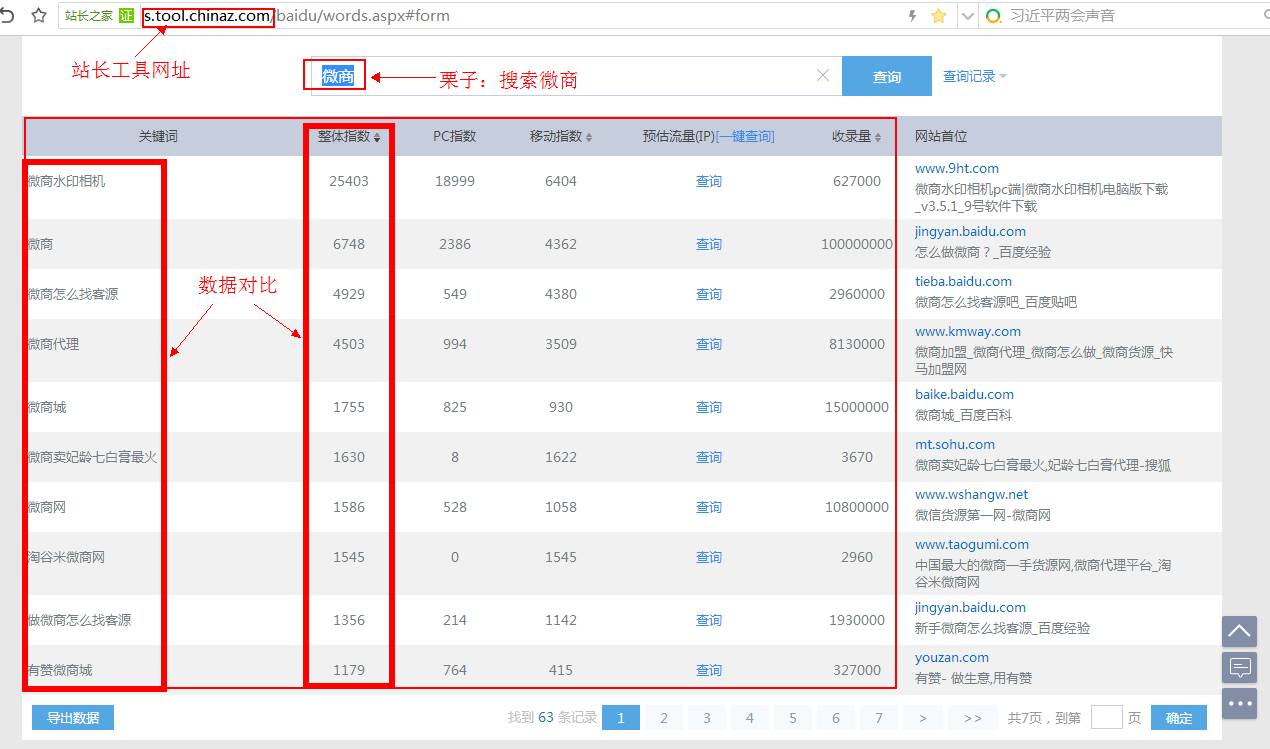
Task: Click the yellow favorites star icon
Action: (x=938, y=15)
